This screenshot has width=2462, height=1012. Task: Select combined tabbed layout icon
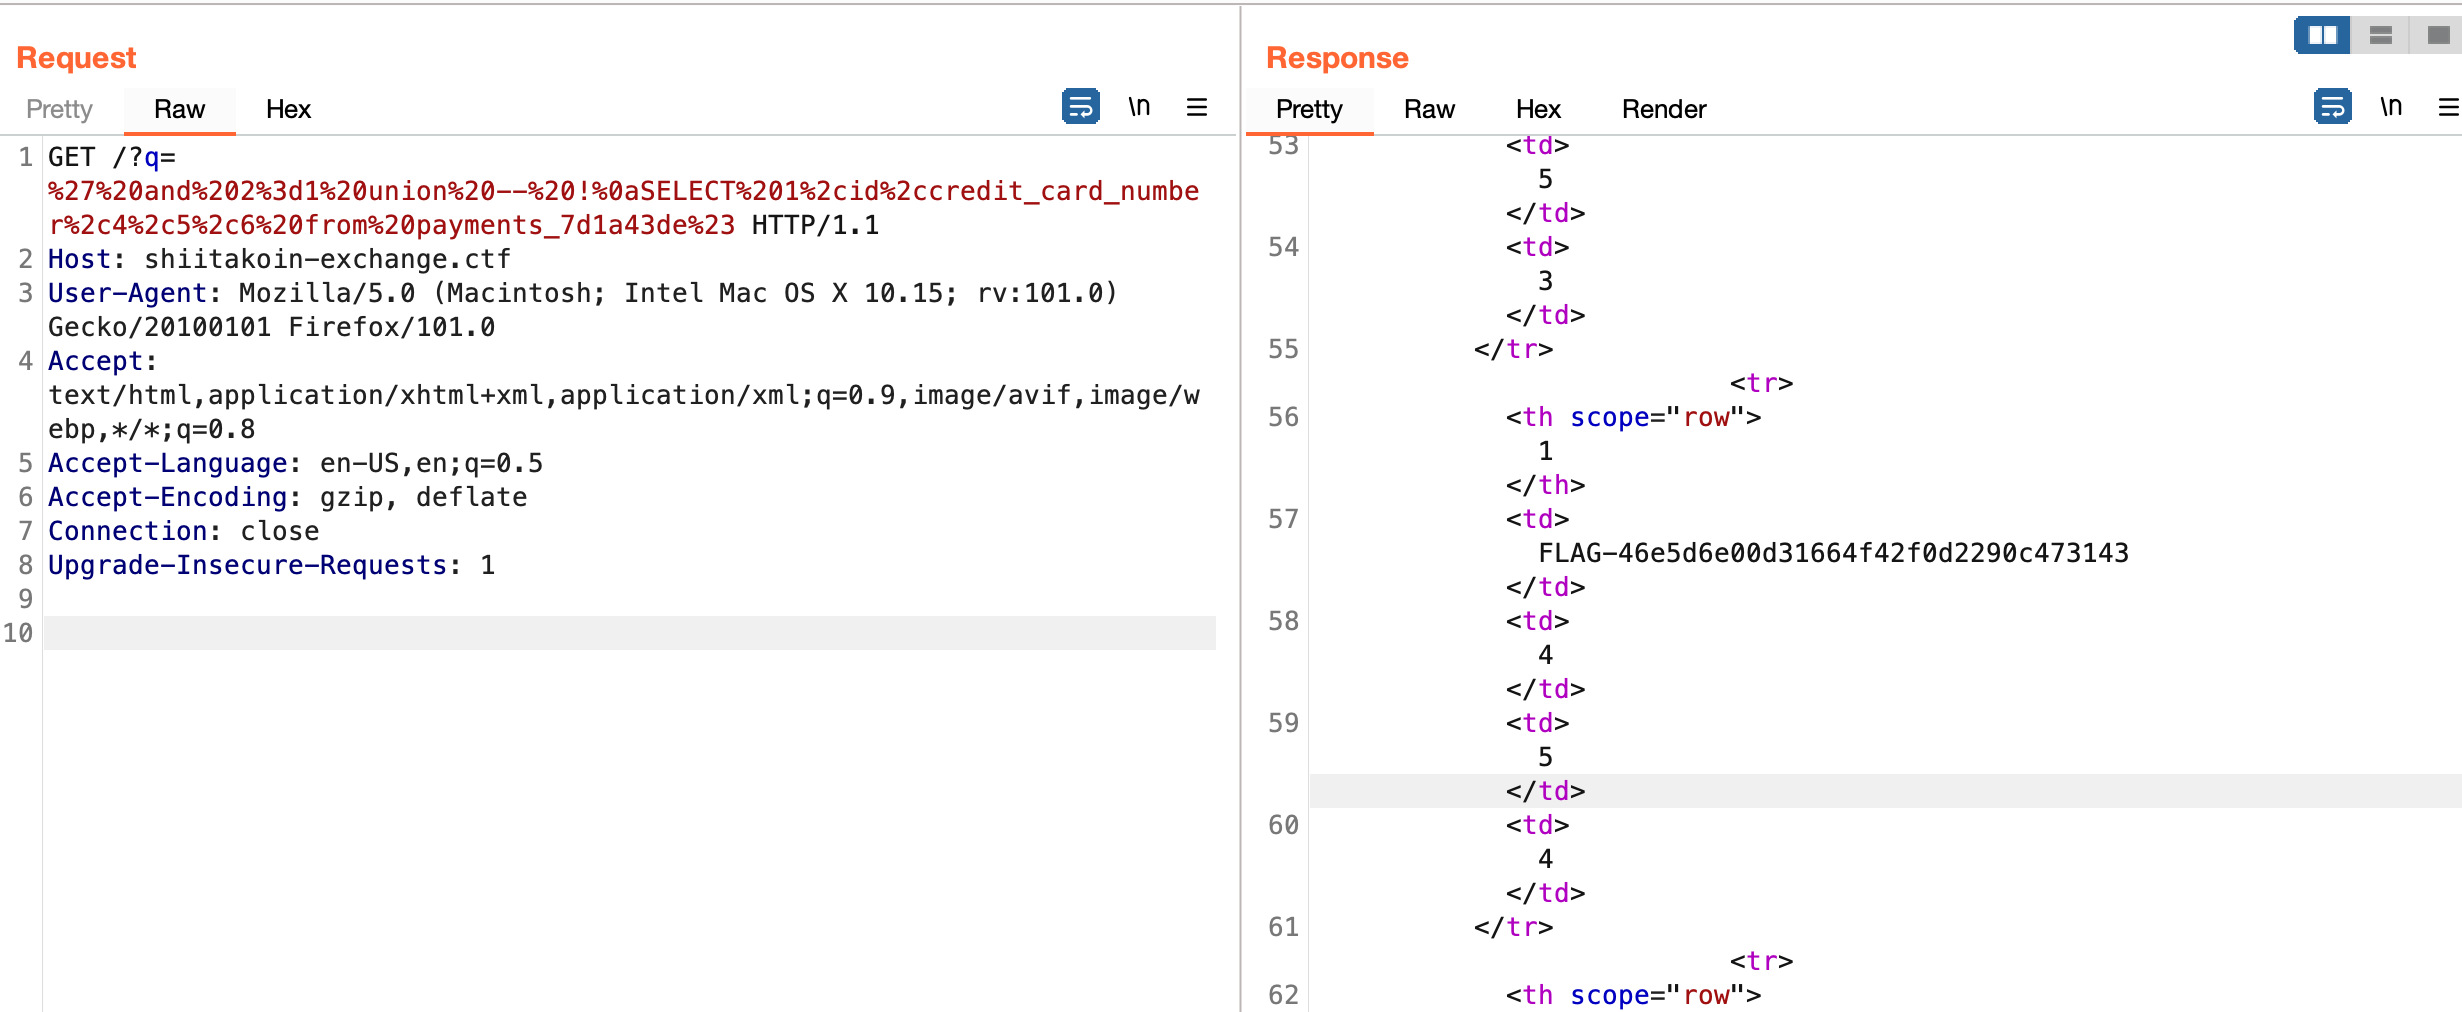pos(2438,36)
